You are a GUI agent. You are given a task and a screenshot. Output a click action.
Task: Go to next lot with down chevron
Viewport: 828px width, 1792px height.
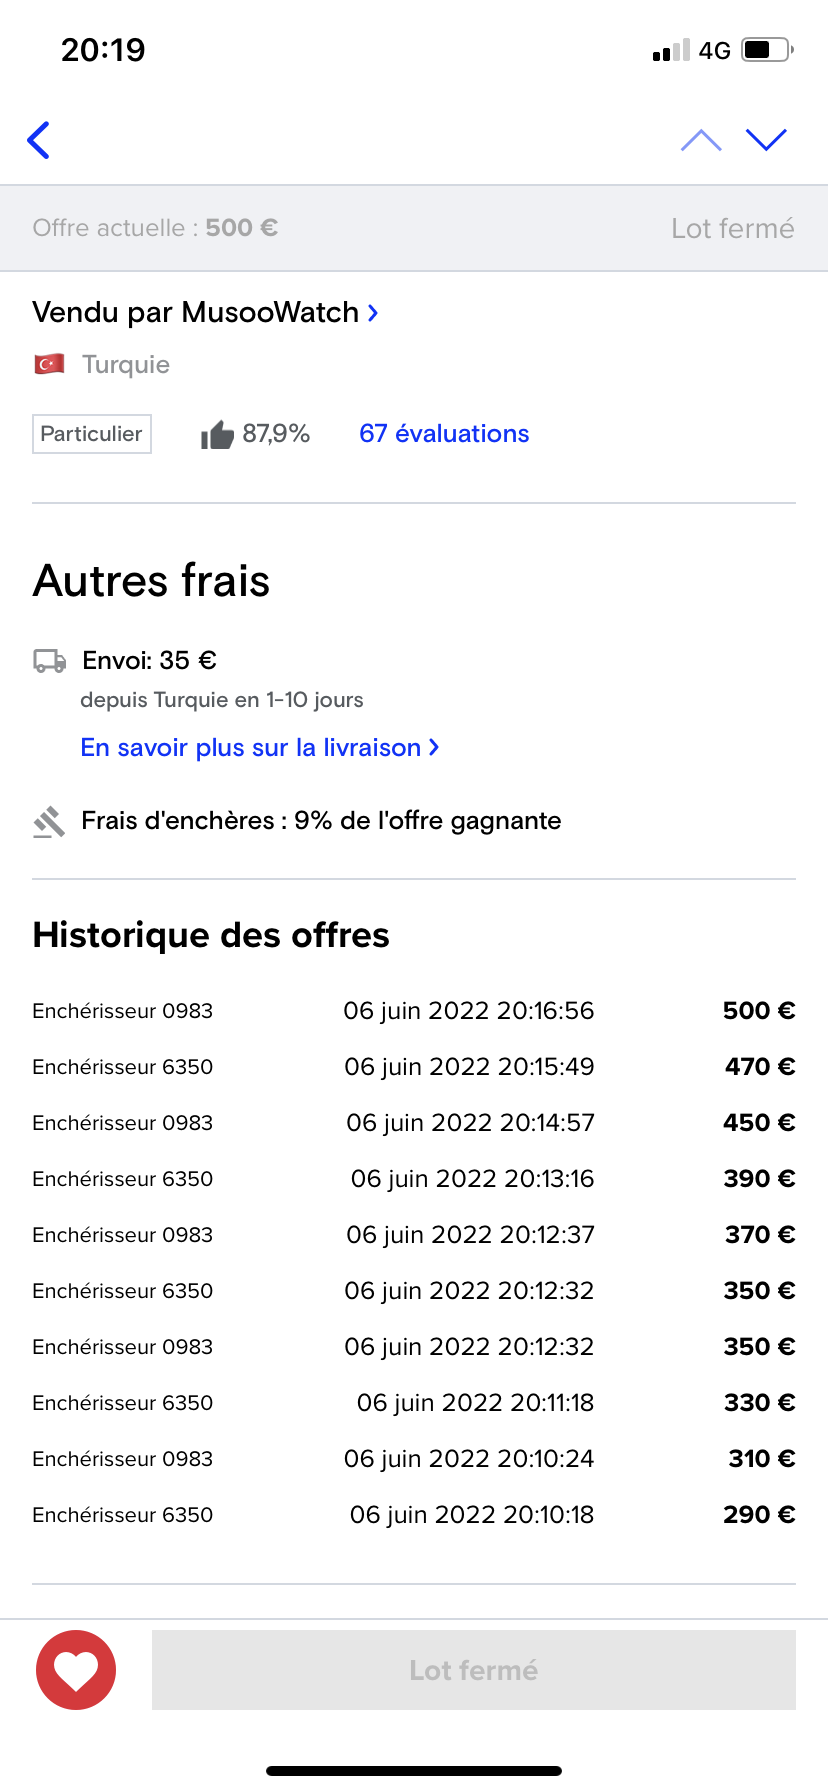766,140
